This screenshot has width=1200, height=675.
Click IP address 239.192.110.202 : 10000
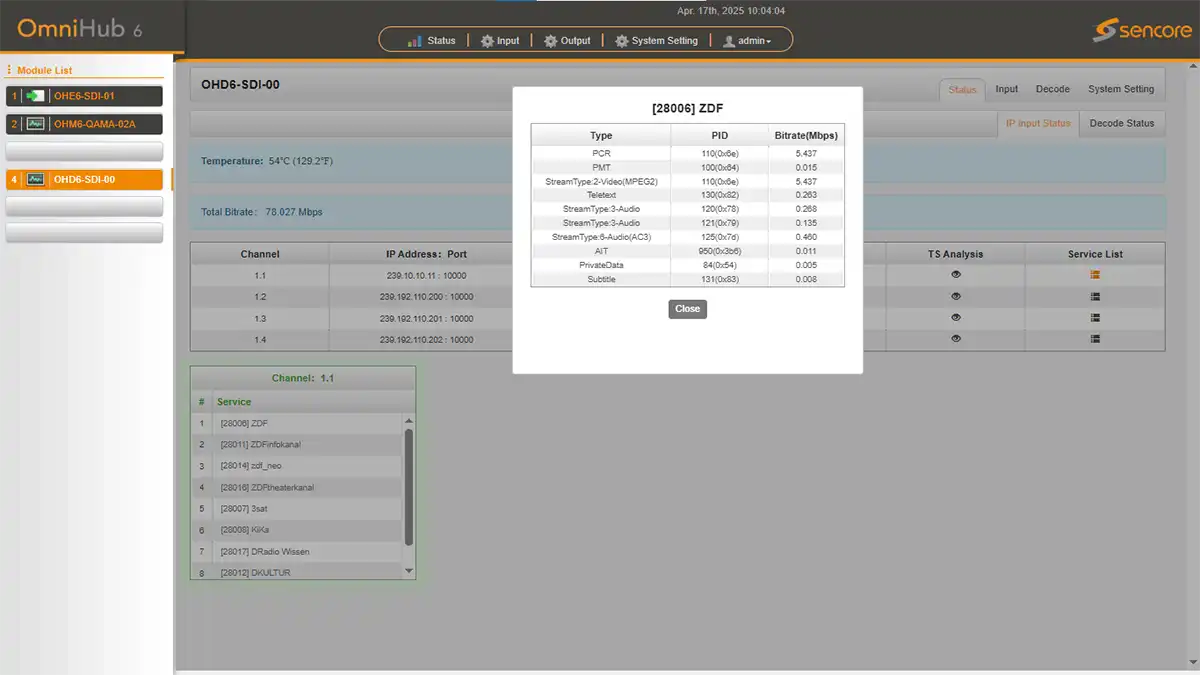(x=427, y=339)
